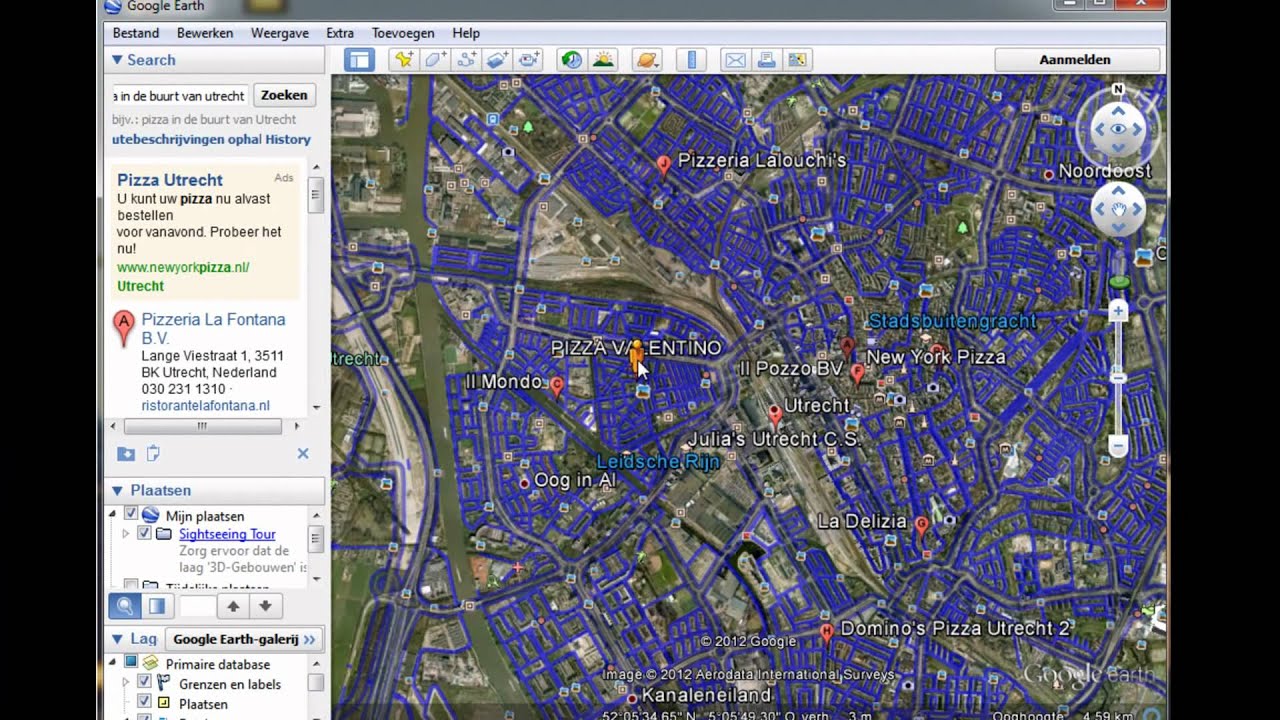Open the planet switcher (Saturn icon)

(x=647, y=60)
